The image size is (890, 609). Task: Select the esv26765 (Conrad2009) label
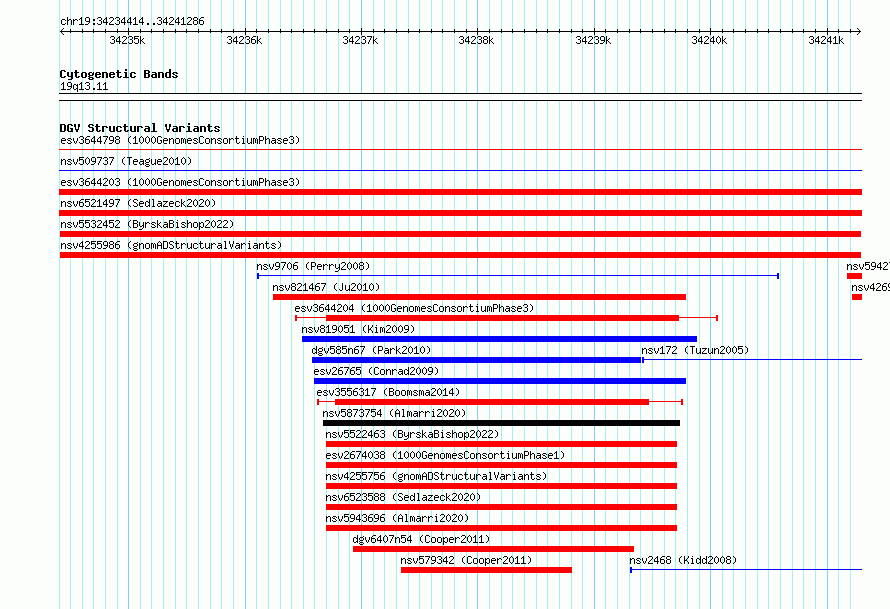click(376, 371)
